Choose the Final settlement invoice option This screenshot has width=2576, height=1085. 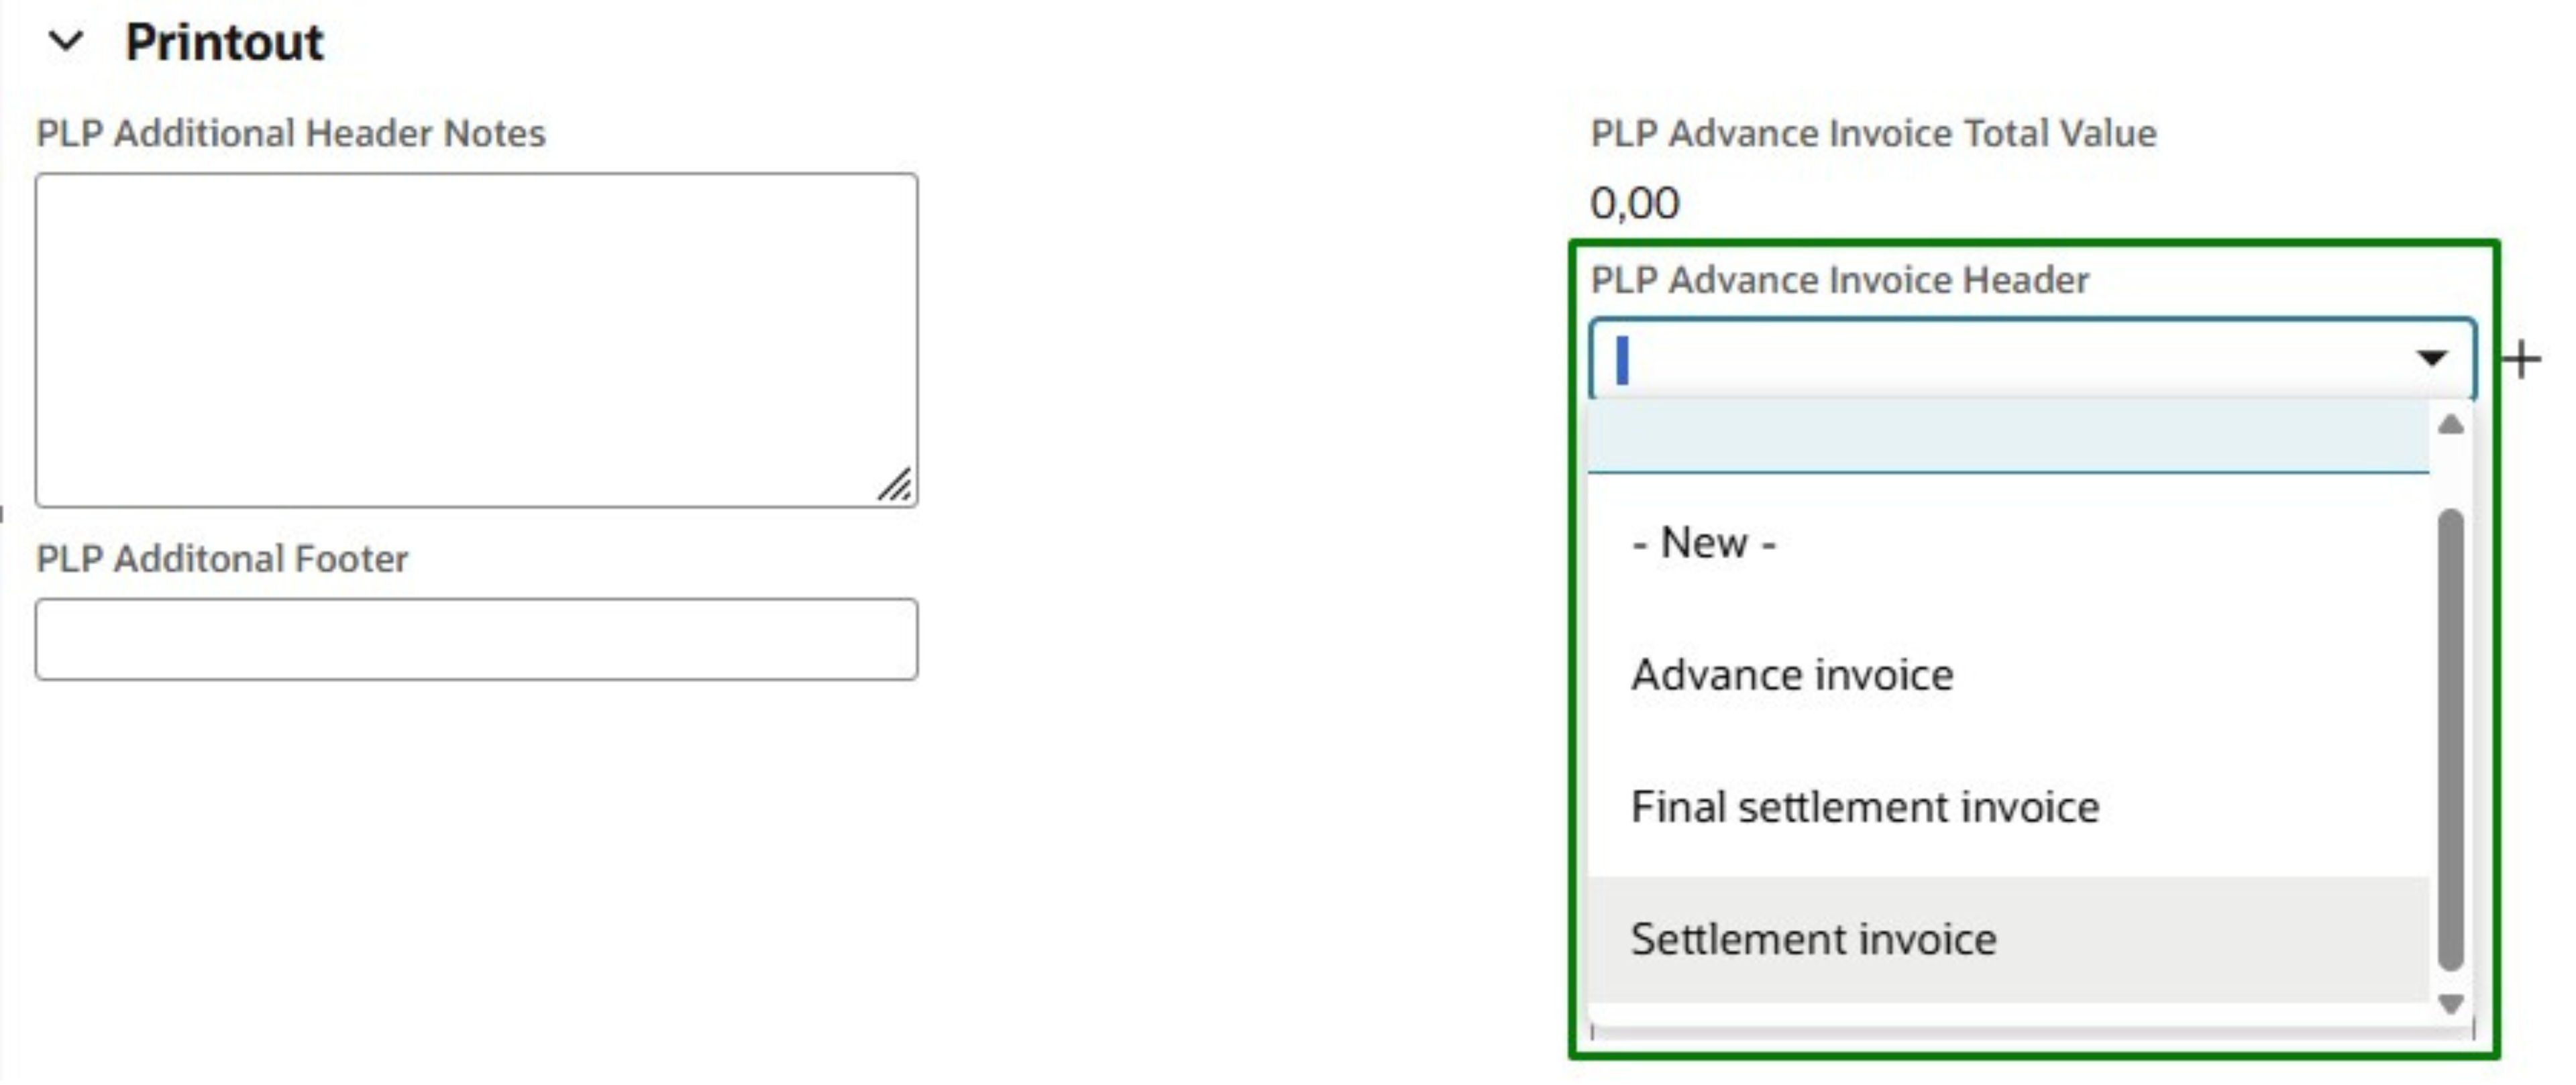tap(1864, 807)
